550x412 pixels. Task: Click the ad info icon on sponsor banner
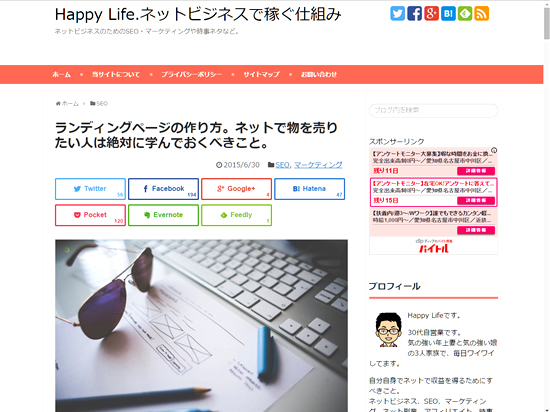pyautogui.click(x=494, y=150)
